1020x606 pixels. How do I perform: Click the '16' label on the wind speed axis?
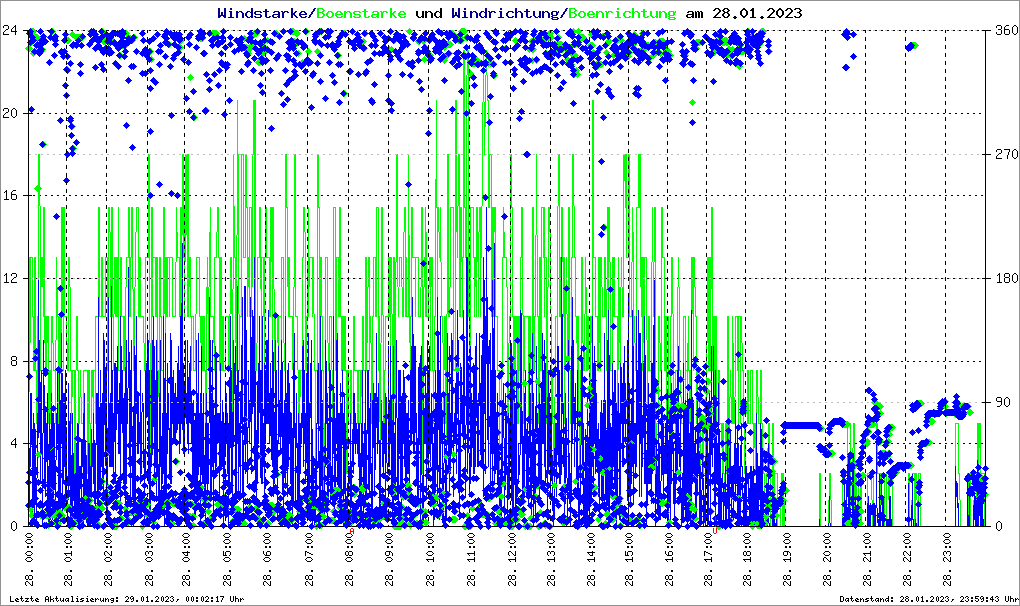coord(10,196)
